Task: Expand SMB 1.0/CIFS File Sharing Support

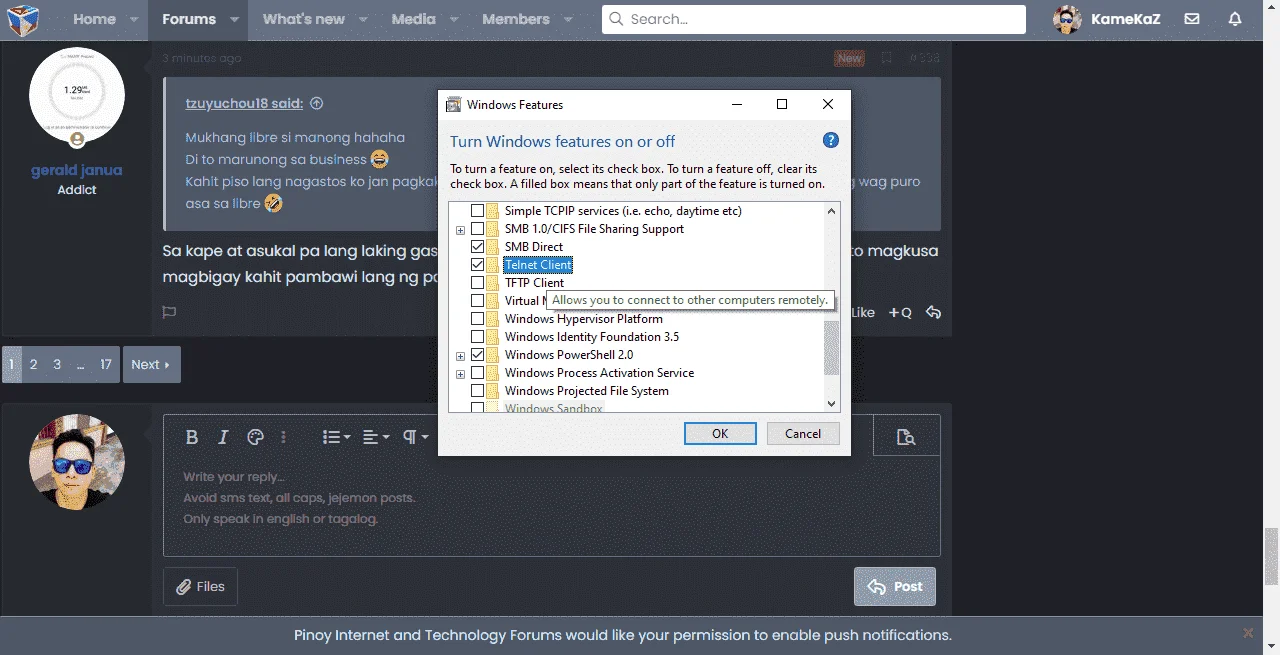Action: 461,230
